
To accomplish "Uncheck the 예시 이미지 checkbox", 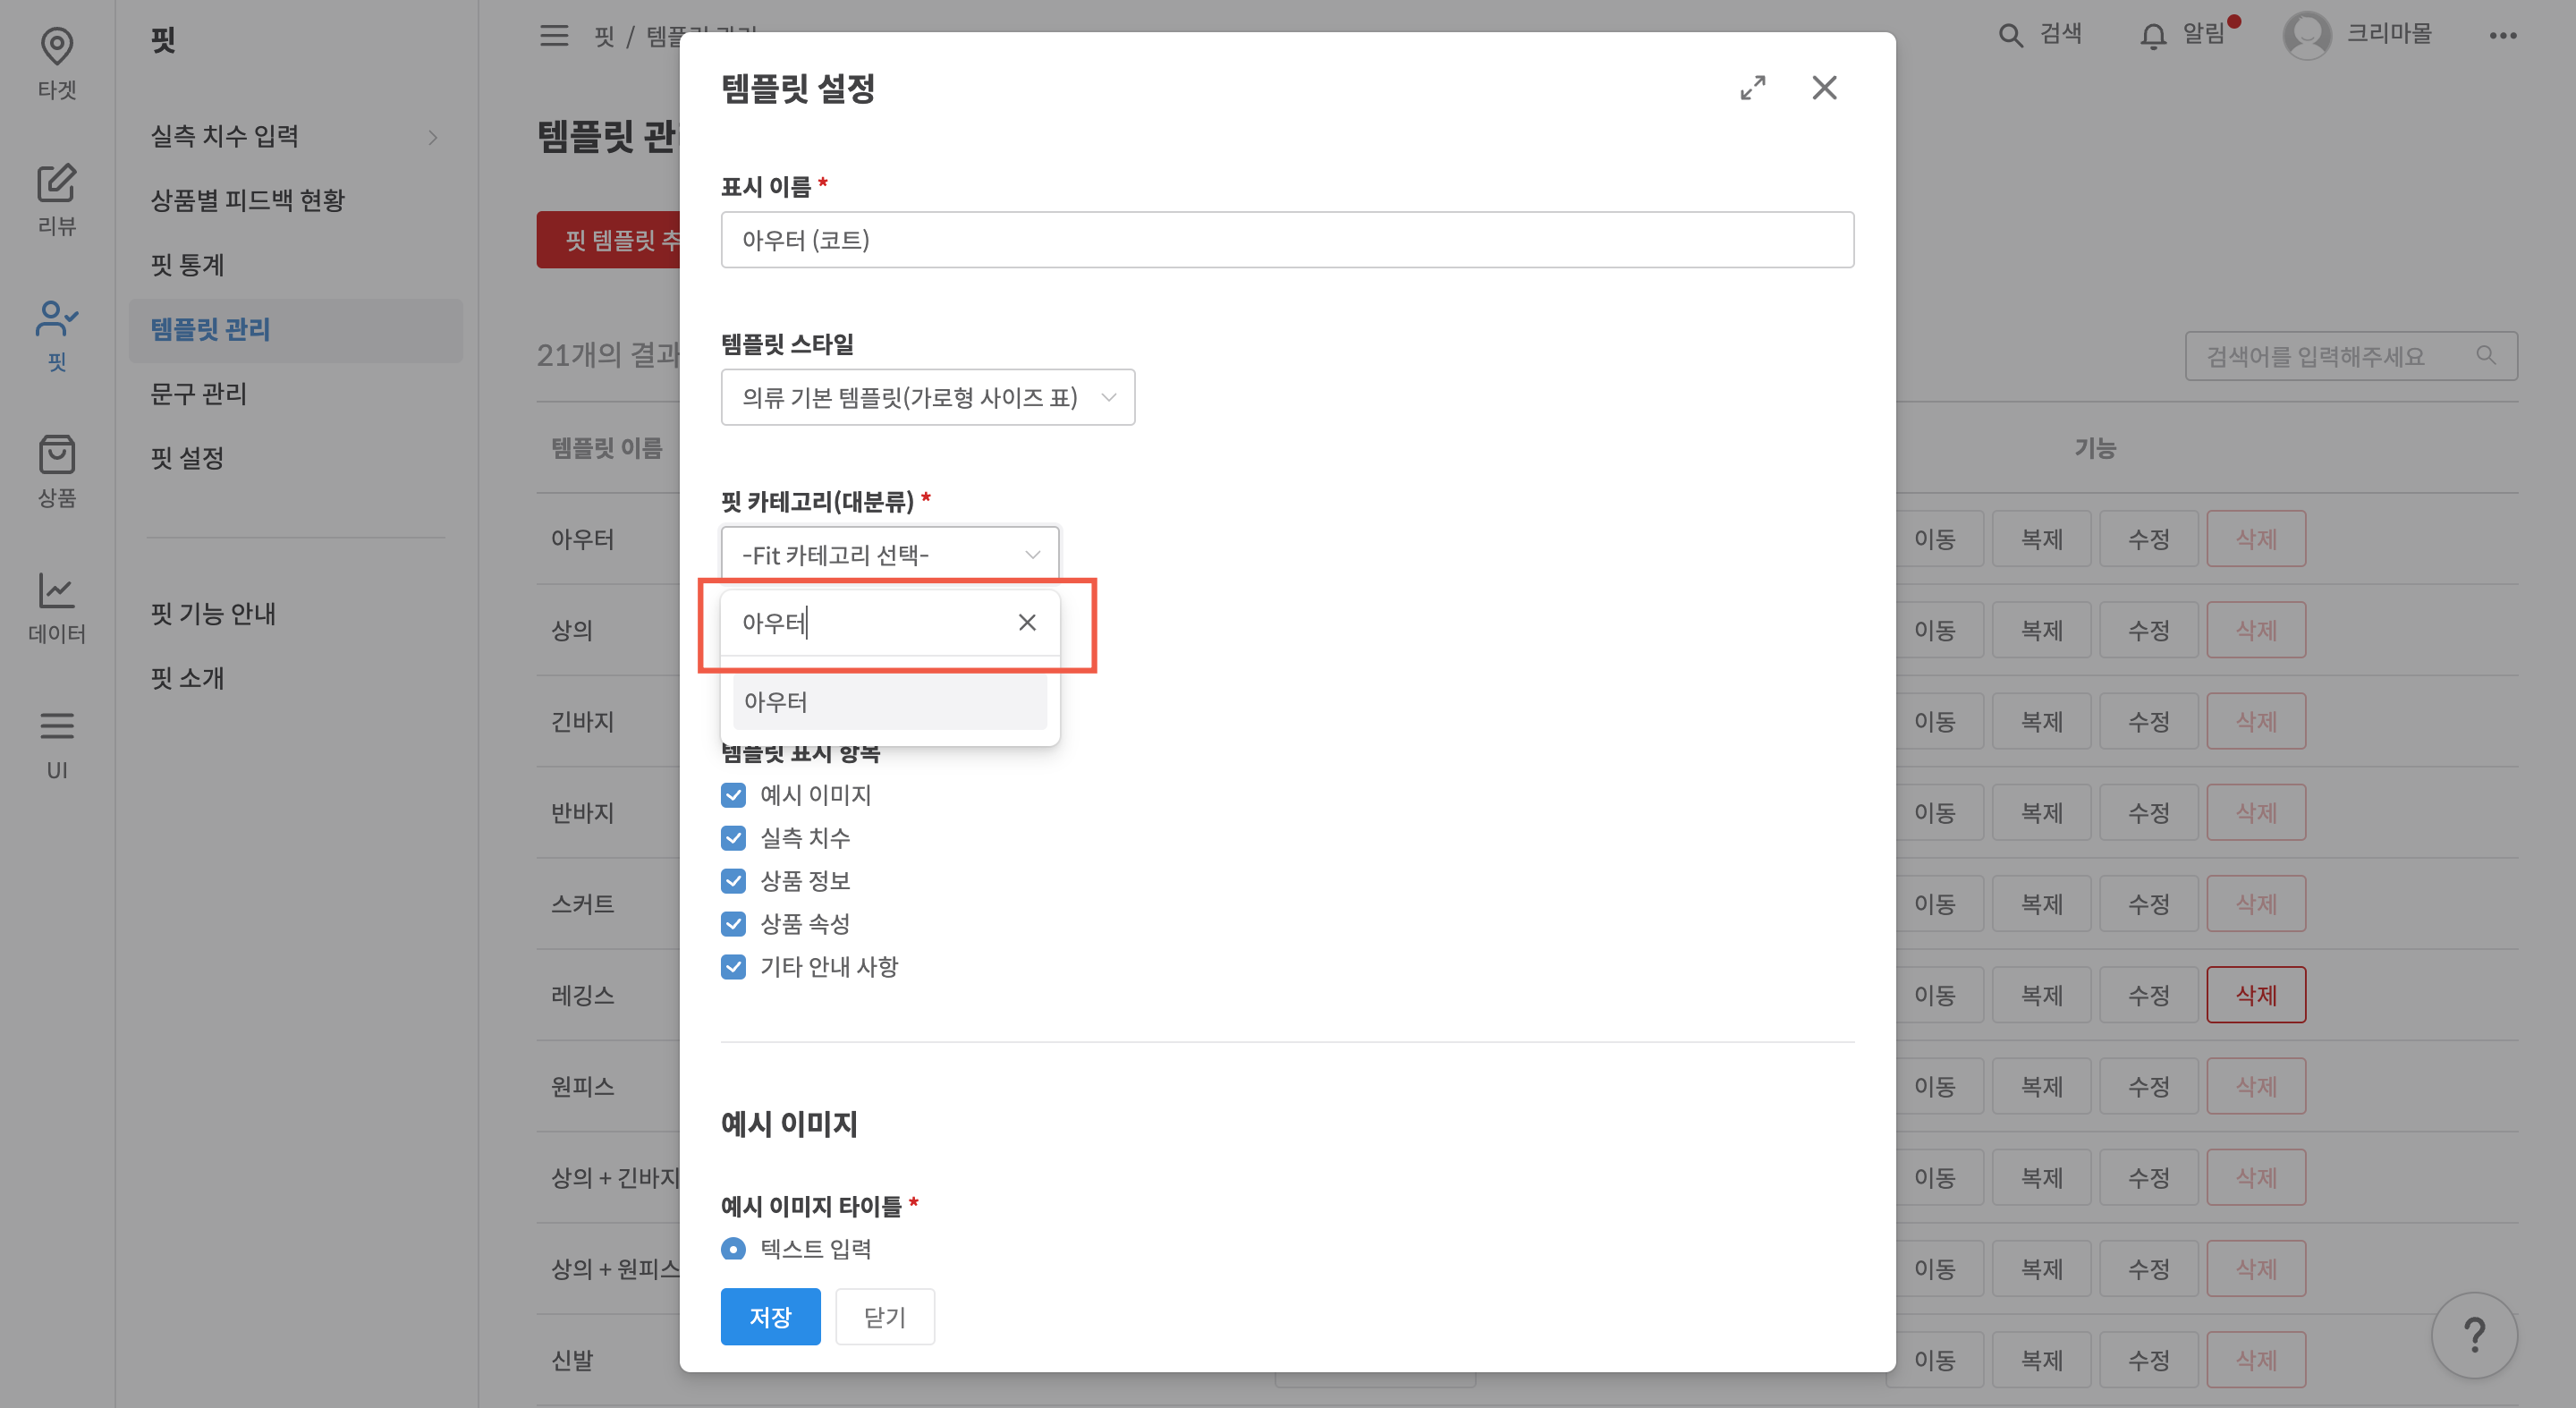I will coord(733,795).
